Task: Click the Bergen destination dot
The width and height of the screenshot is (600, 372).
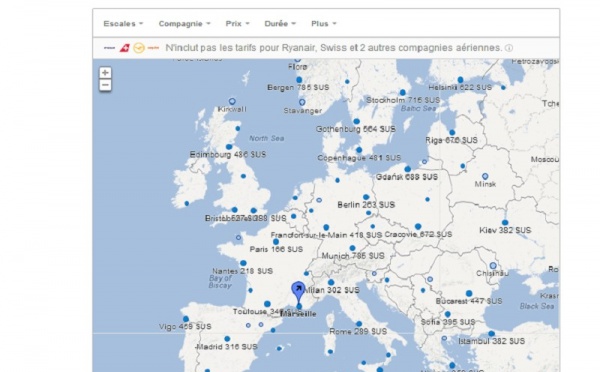Action: (299, 80)
